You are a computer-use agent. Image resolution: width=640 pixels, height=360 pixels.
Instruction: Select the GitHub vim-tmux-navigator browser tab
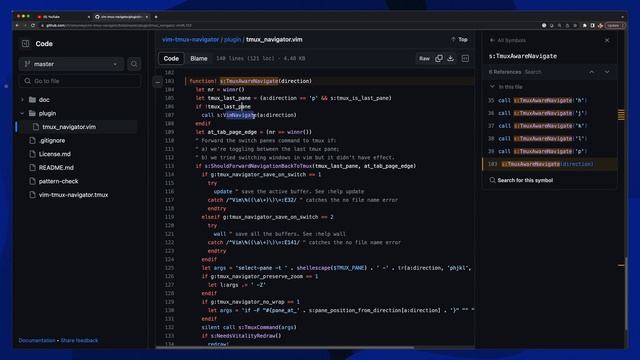click(x=121, y=17)
